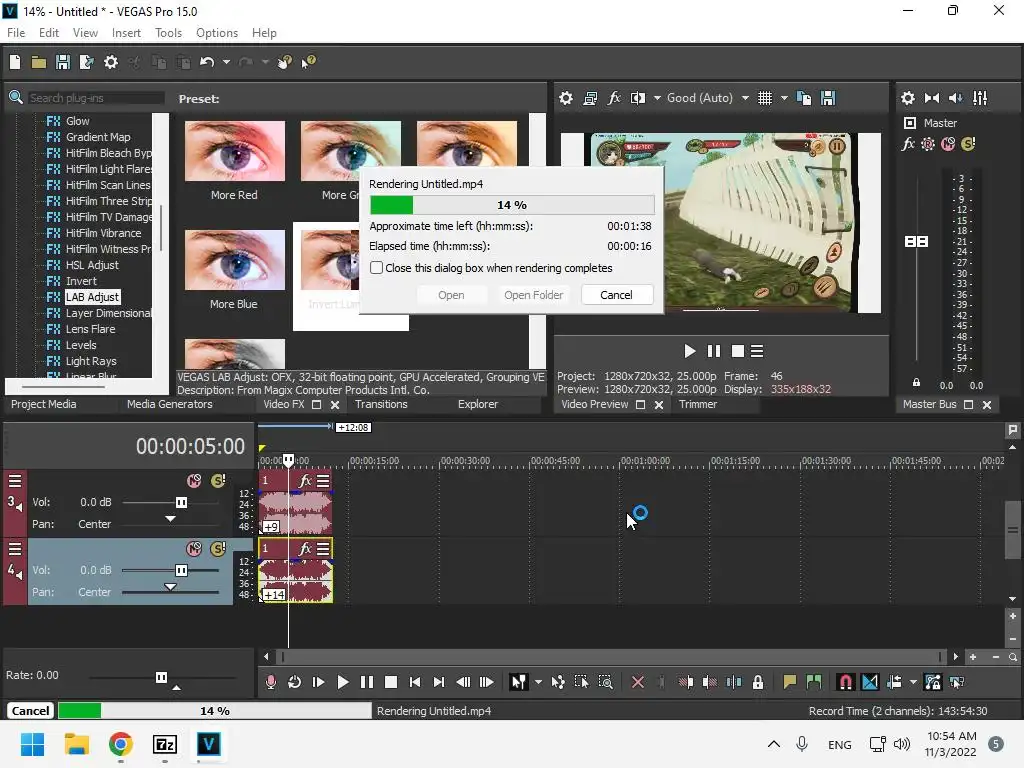Save snapshot to file icon
1024x768 pixels.
point(828,98)
